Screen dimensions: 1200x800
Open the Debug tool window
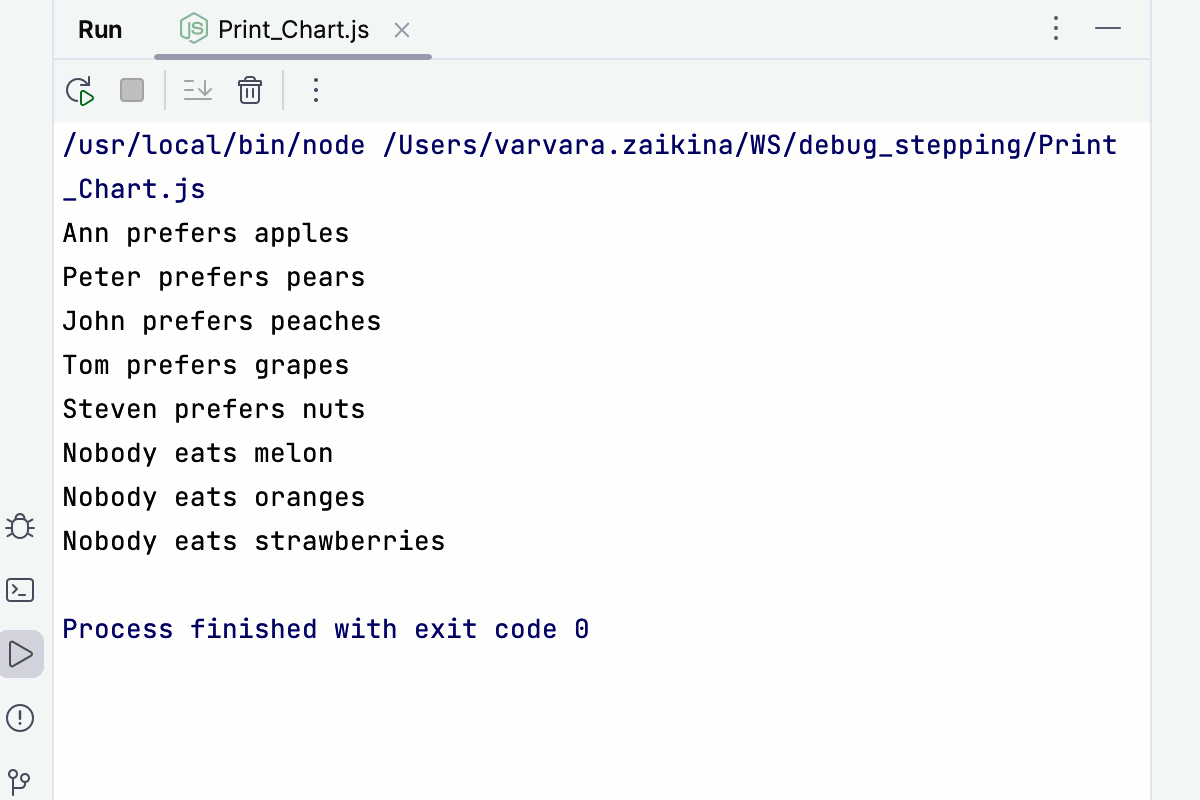pyautogui.click(x=20, y=527)
